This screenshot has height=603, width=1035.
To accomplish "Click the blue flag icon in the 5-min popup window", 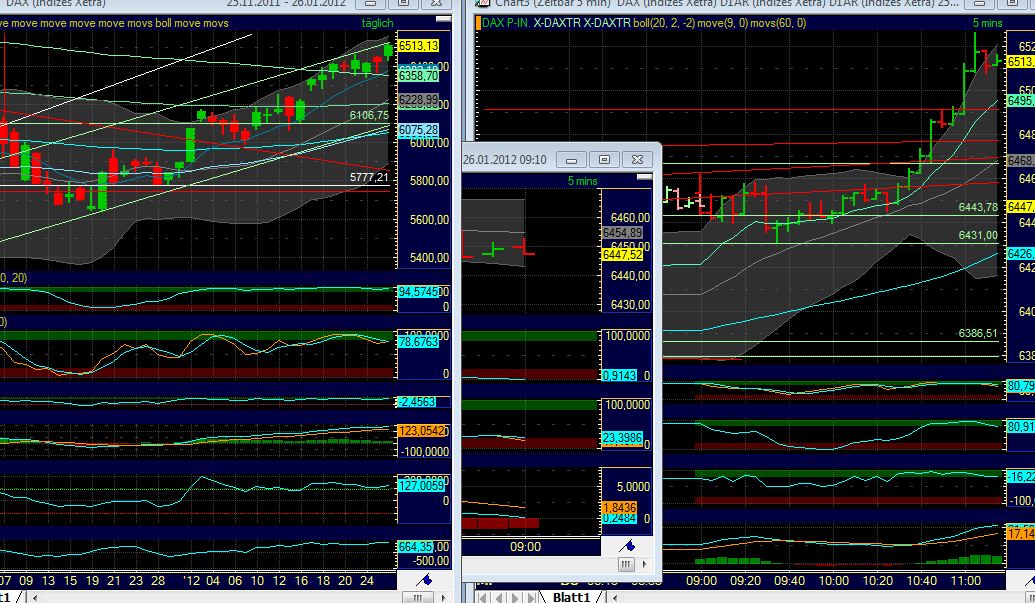I will (627, 546).
